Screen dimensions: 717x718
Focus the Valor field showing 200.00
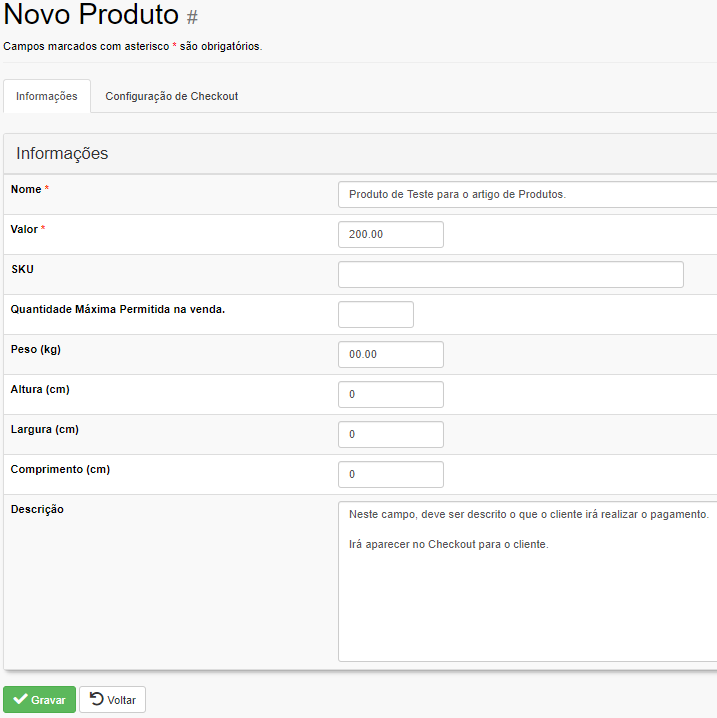[391, 234]
